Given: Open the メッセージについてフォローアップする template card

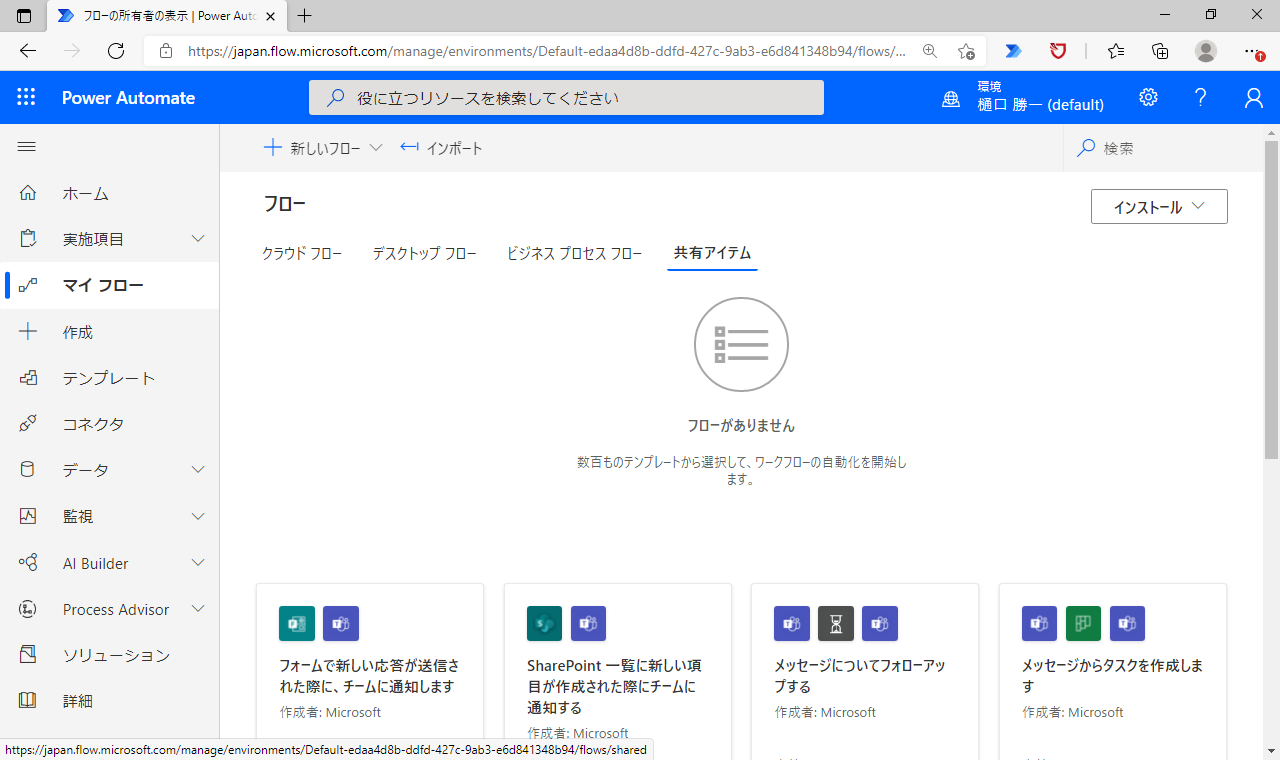Looking at the screenshot, I should click(x=865, y=671).
